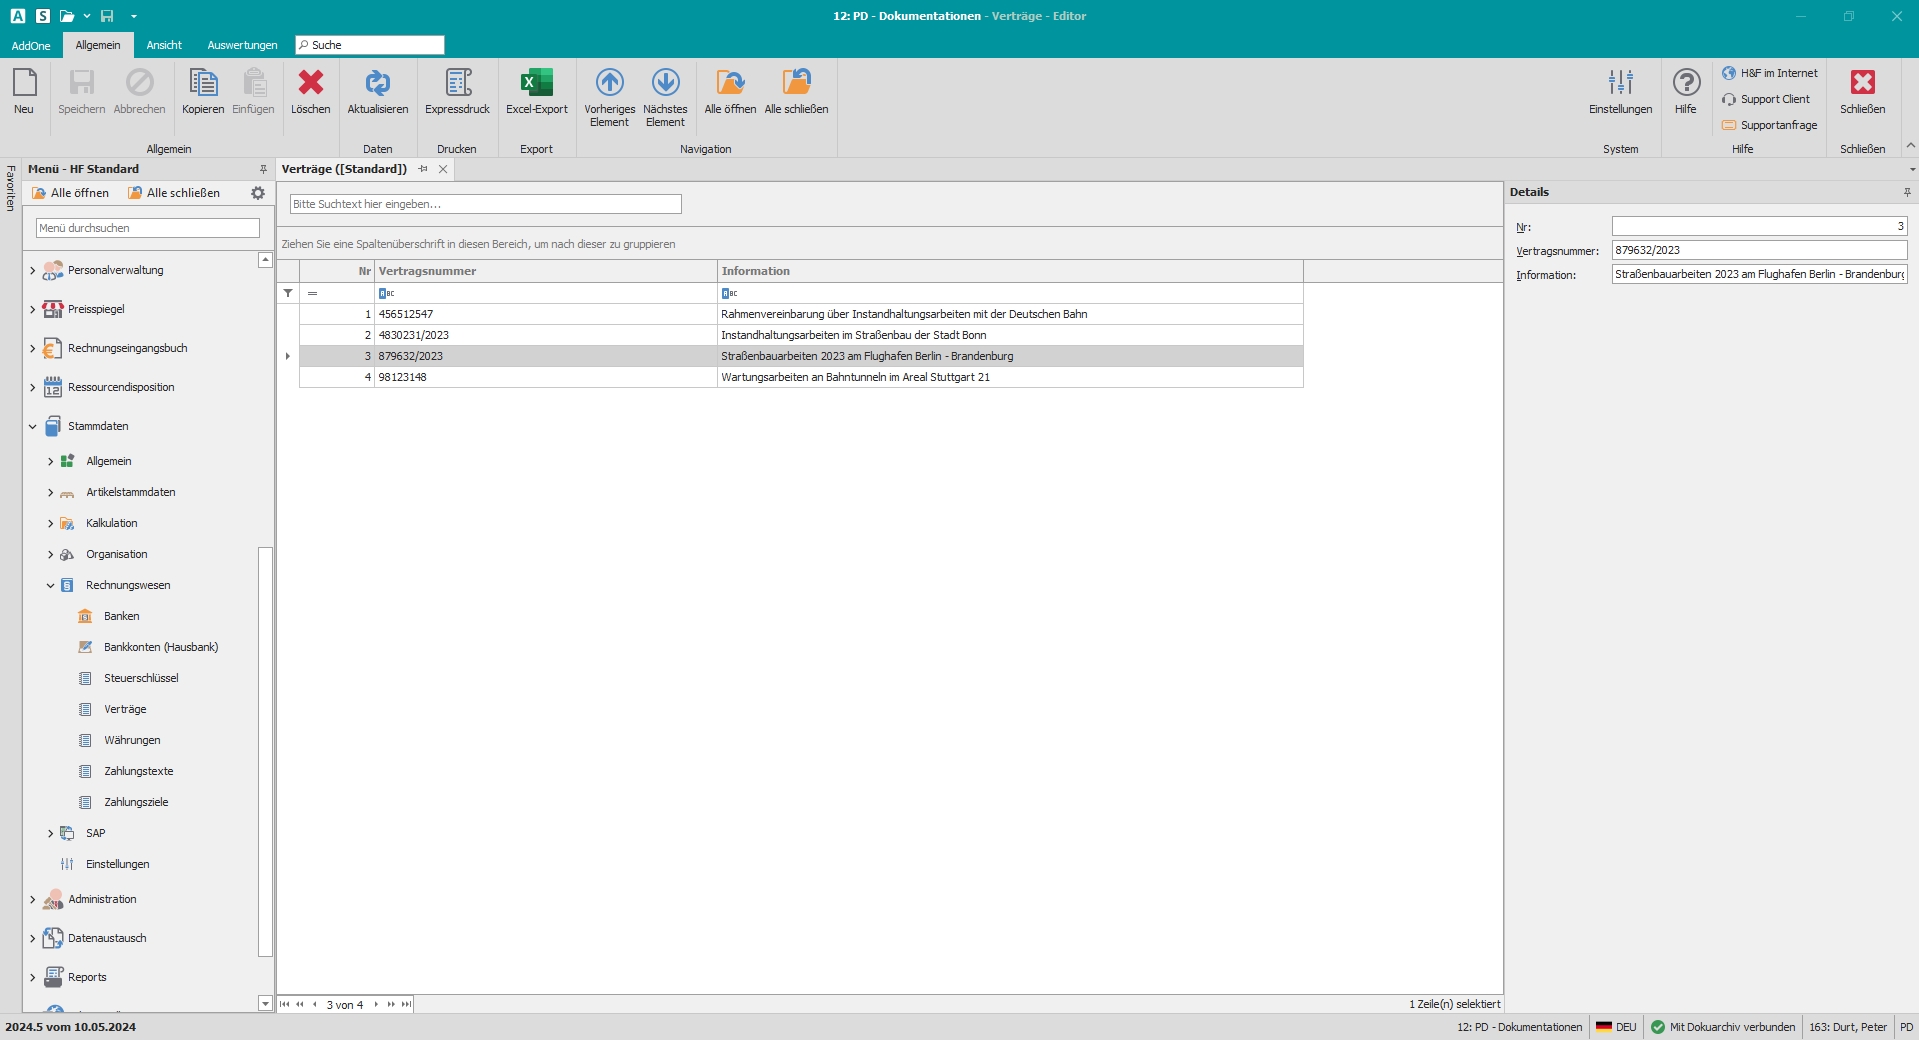
Task: Pin the Details panel
Action: [1907, 192]
